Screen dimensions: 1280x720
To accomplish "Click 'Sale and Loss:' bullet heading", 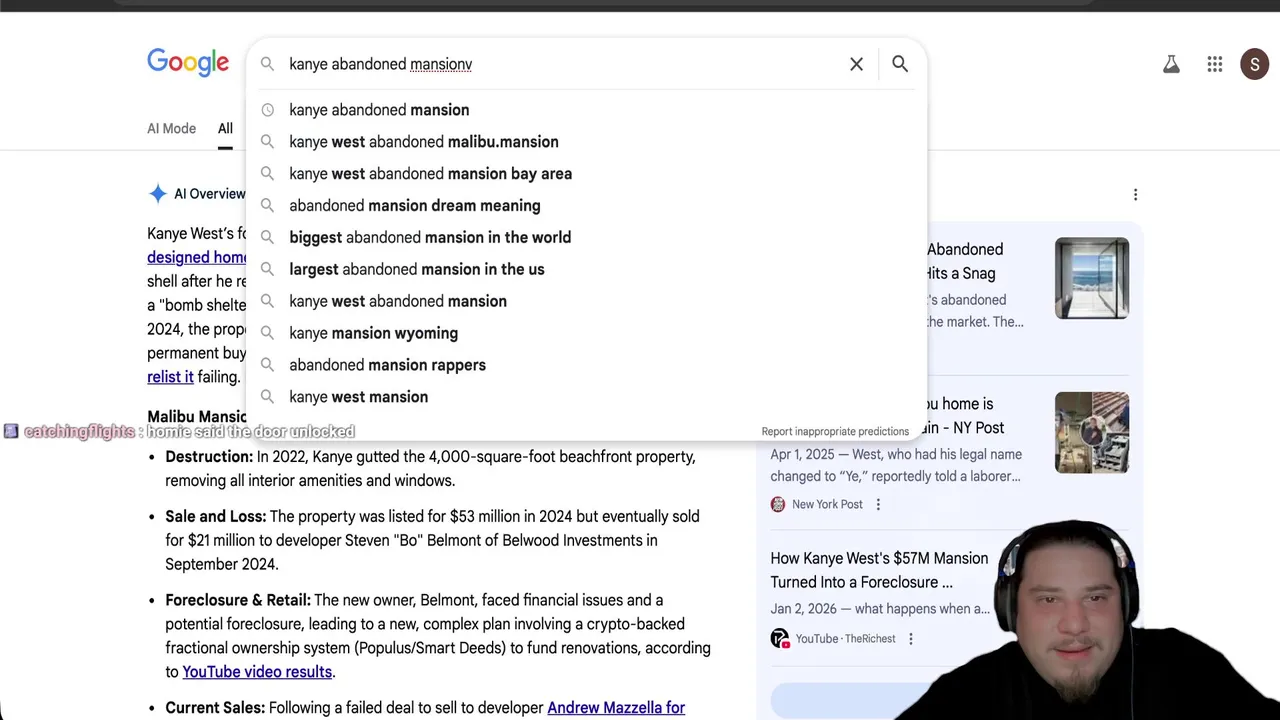I will (216, 516).
